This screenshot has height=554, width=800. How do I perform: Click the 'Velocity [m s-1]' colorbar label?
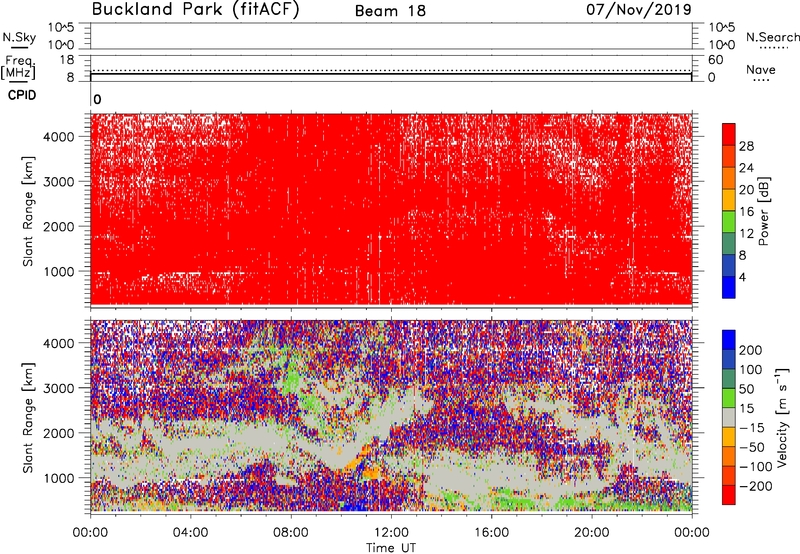pyautogui.click(x=783, y=417)
